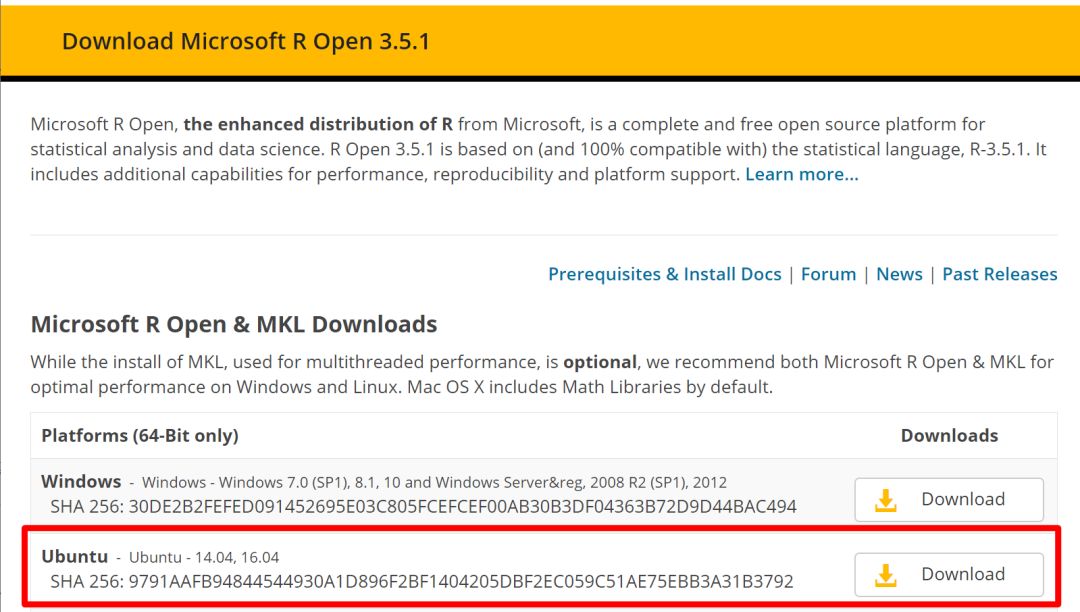Click the bold Ubuntu platform name

(x=76, y=556)
